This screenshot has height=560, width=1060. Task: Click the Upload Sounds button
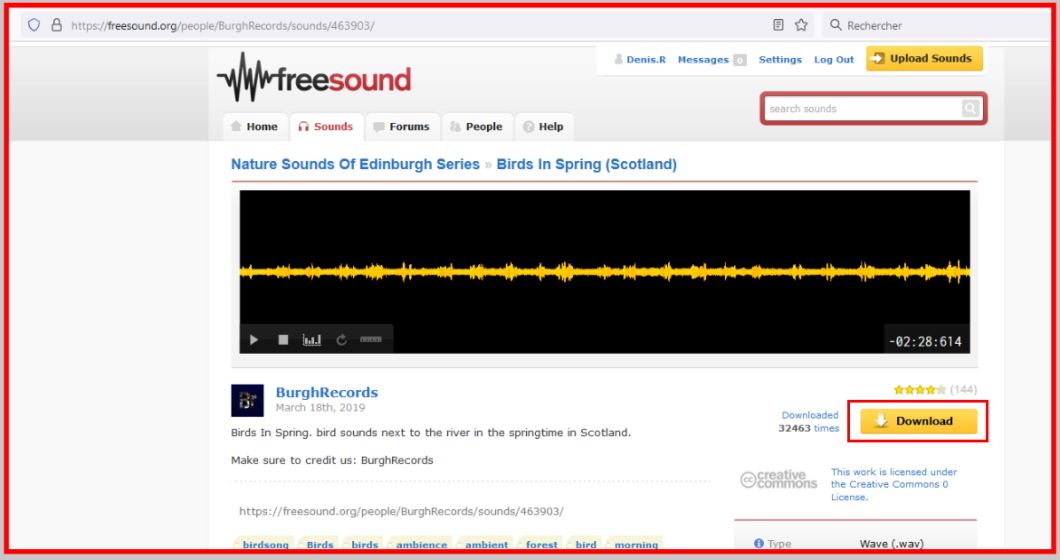(x=923, y=59)
